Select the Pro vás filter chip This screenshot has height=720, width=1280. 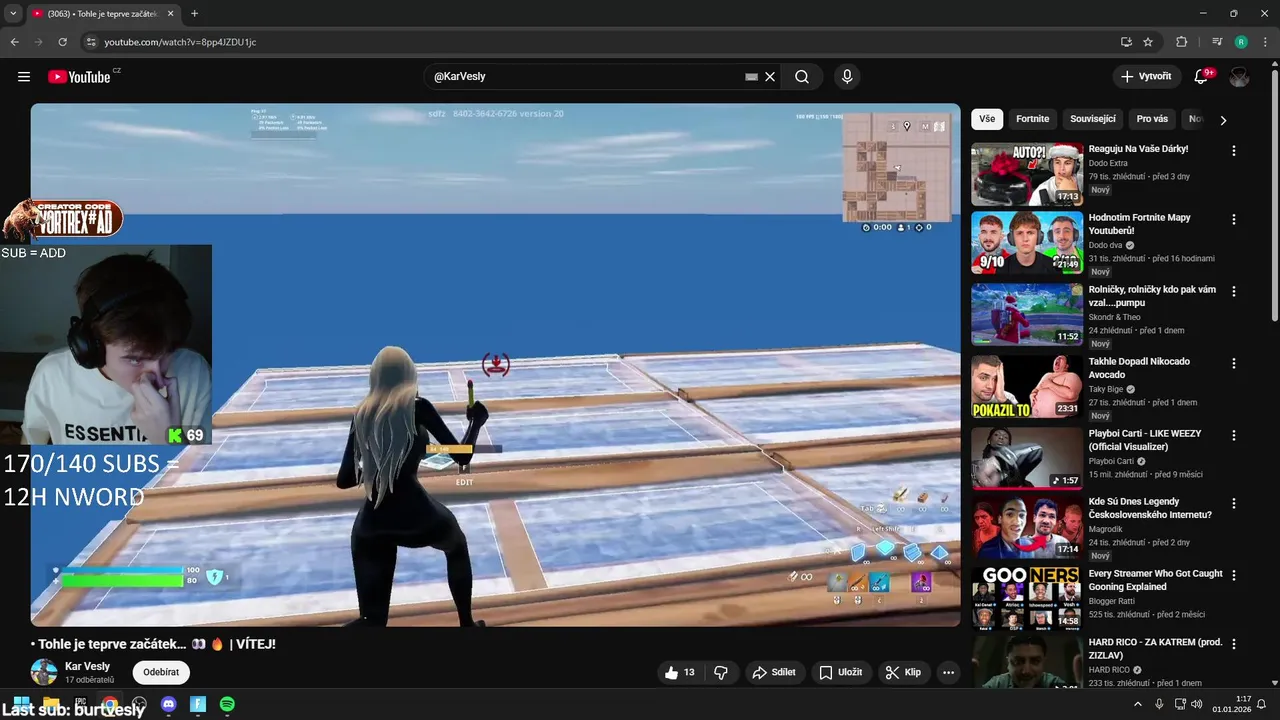(x=1152, y=119)
